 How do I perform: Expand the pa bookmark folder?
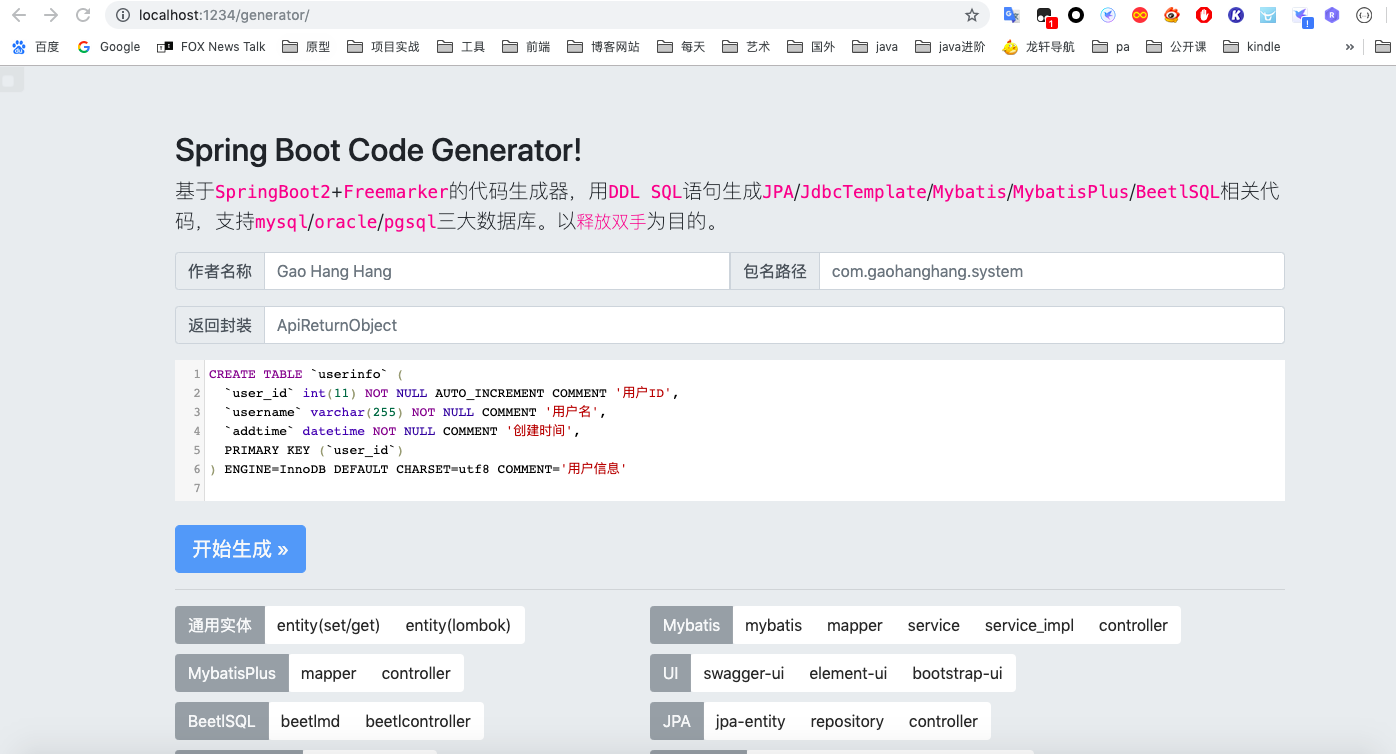click(1111, 46)
